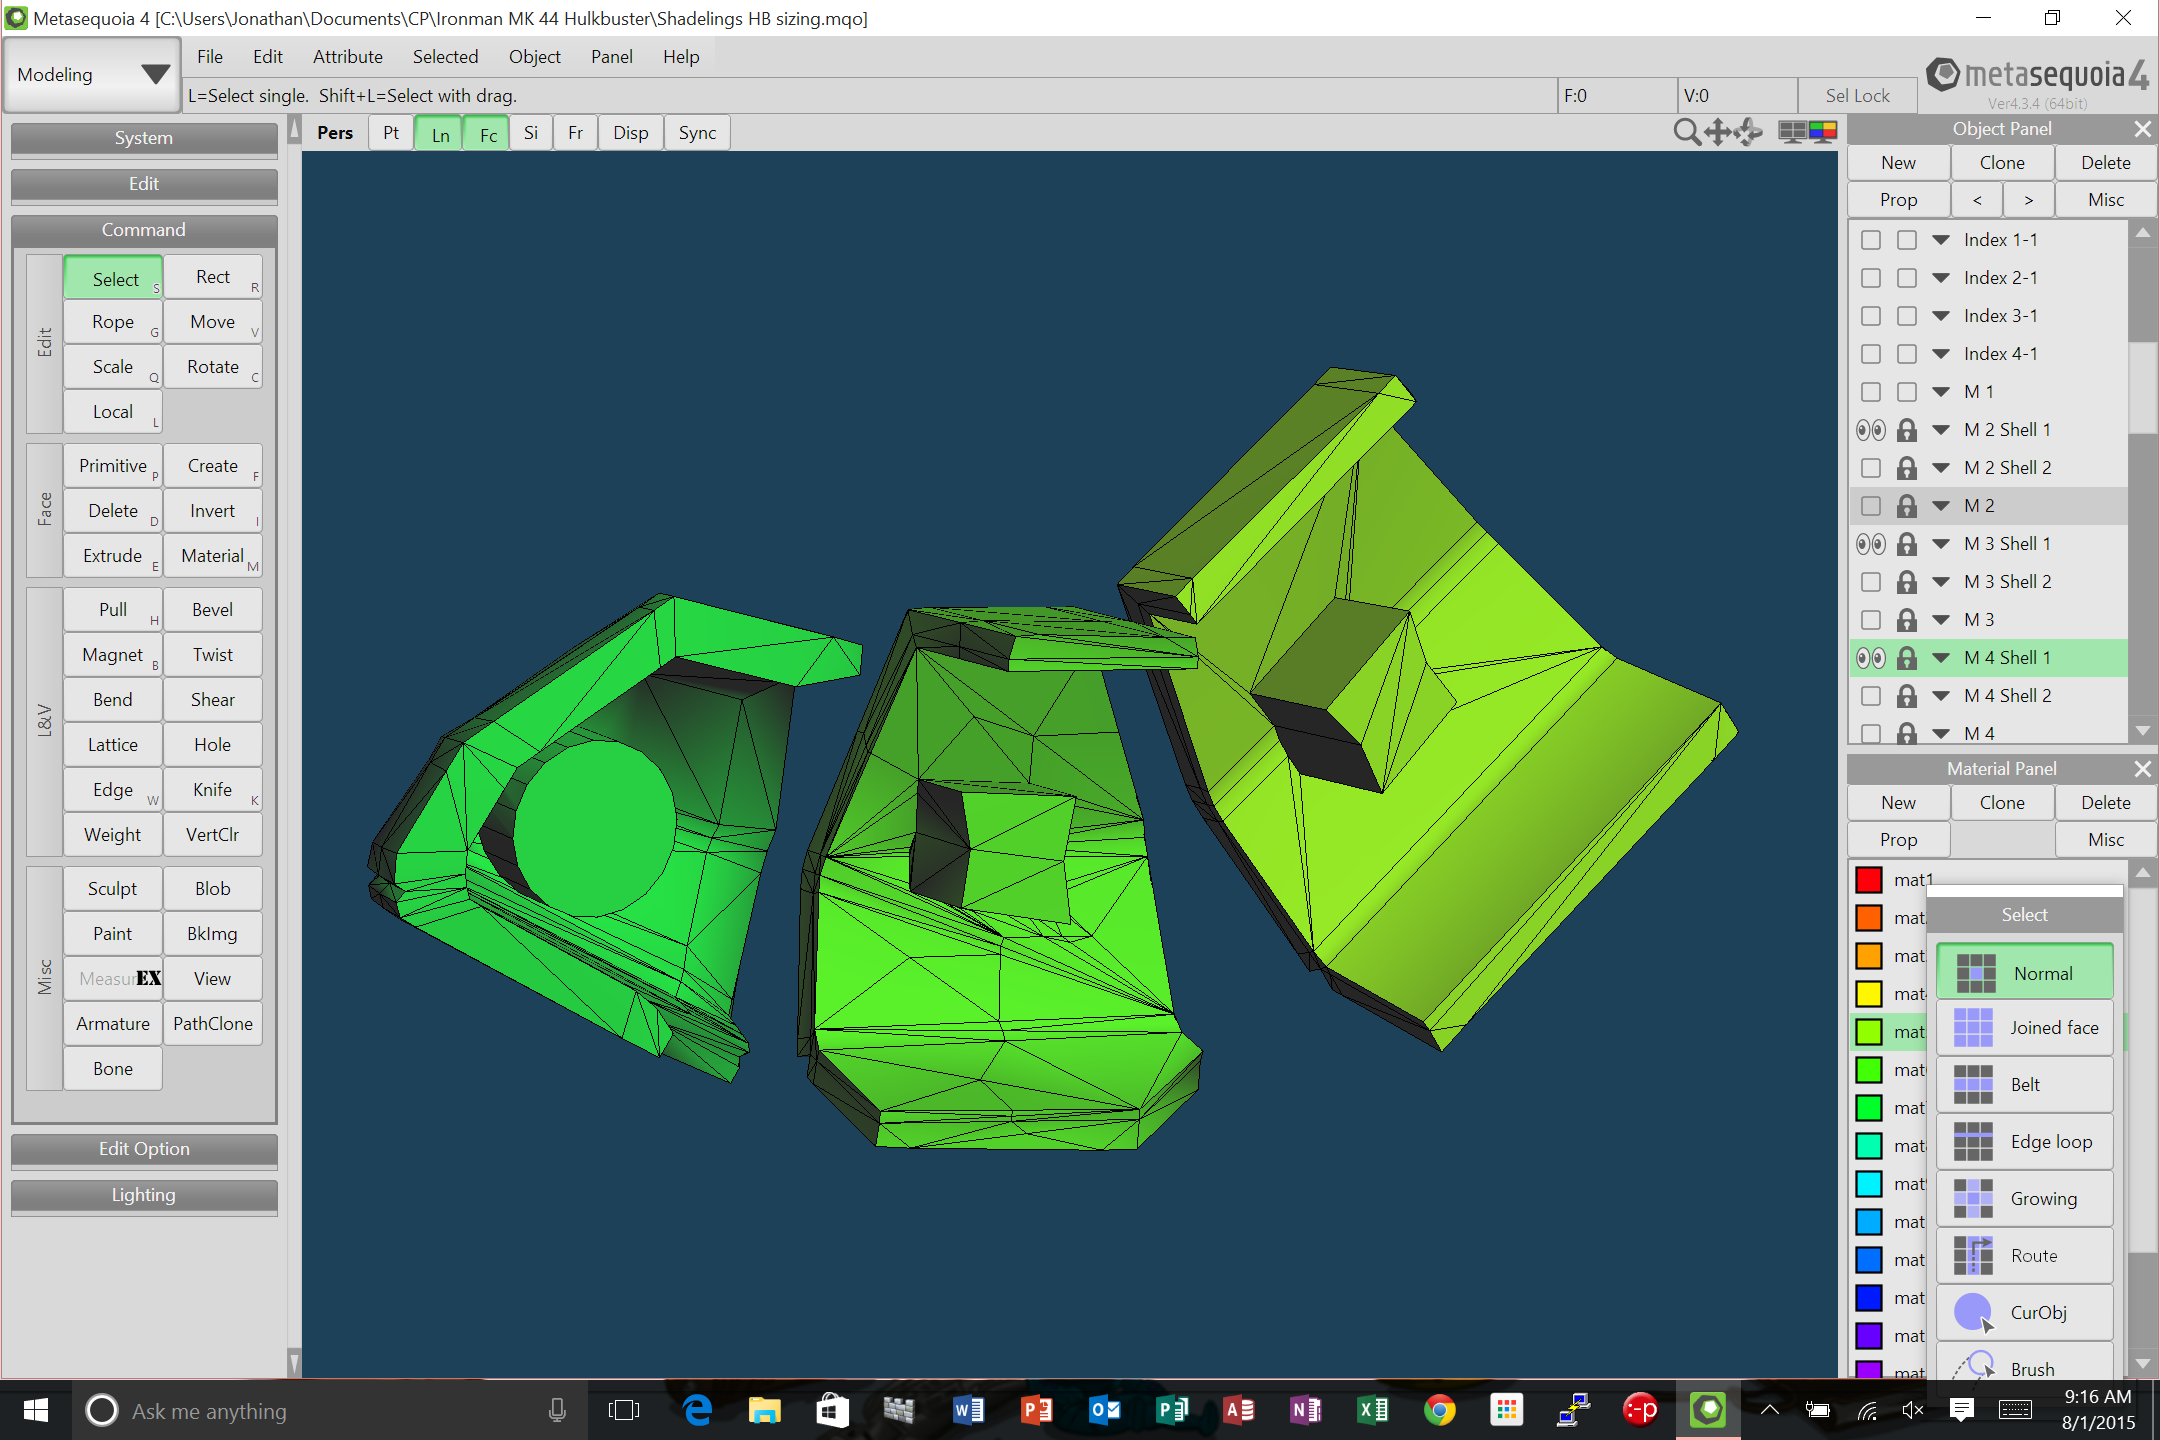Screen dimensions: 2160x1440
Task: Select the red mat1 color swatch
Action: click(1869, 880)
